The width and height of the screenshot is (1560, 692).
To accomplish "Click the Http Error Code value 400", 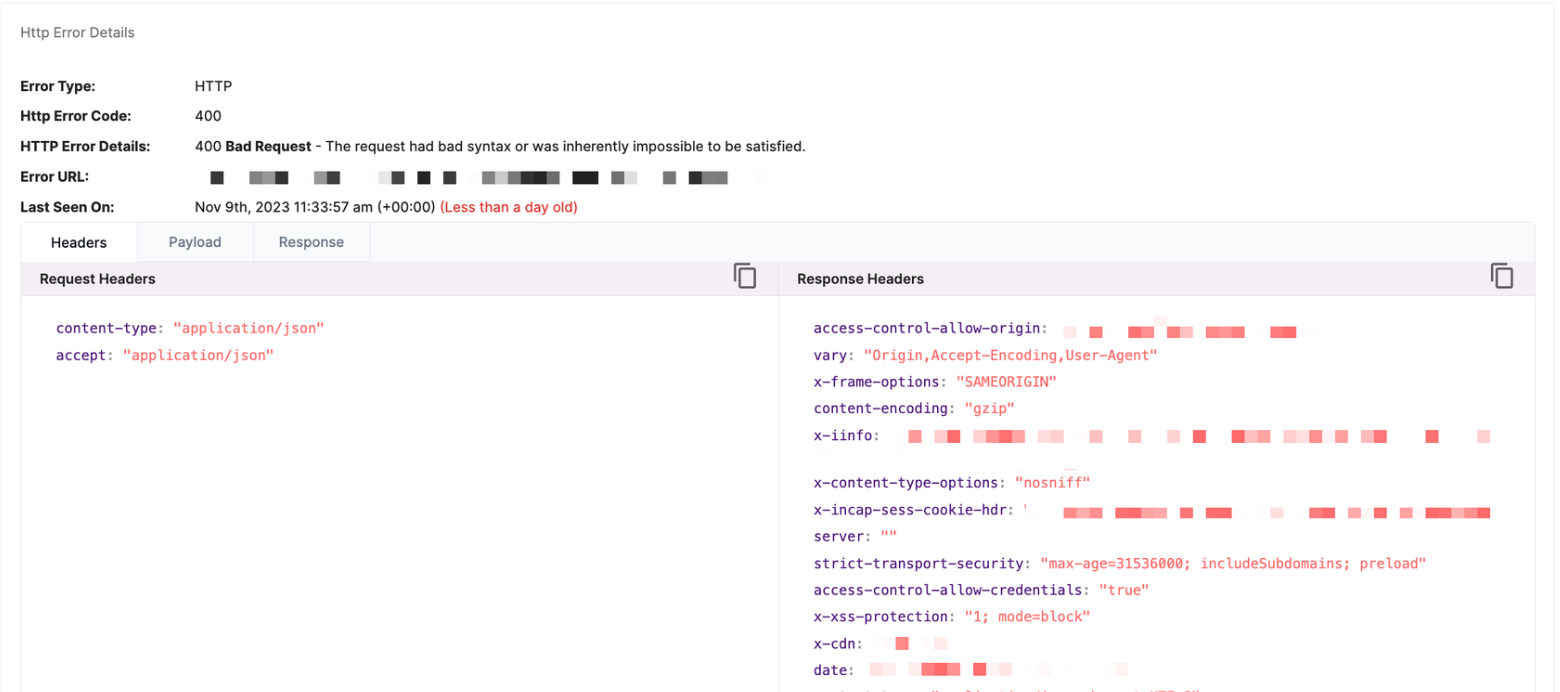I will pos(208,116).
